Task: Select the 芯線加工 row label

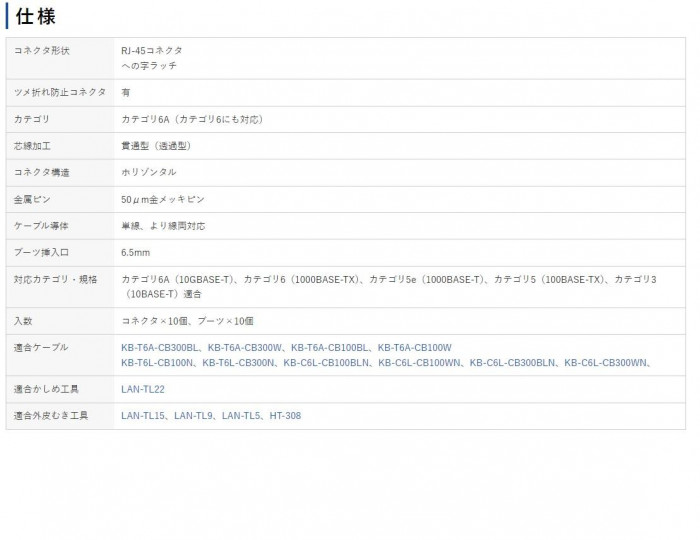Action: tap(32, 145)
